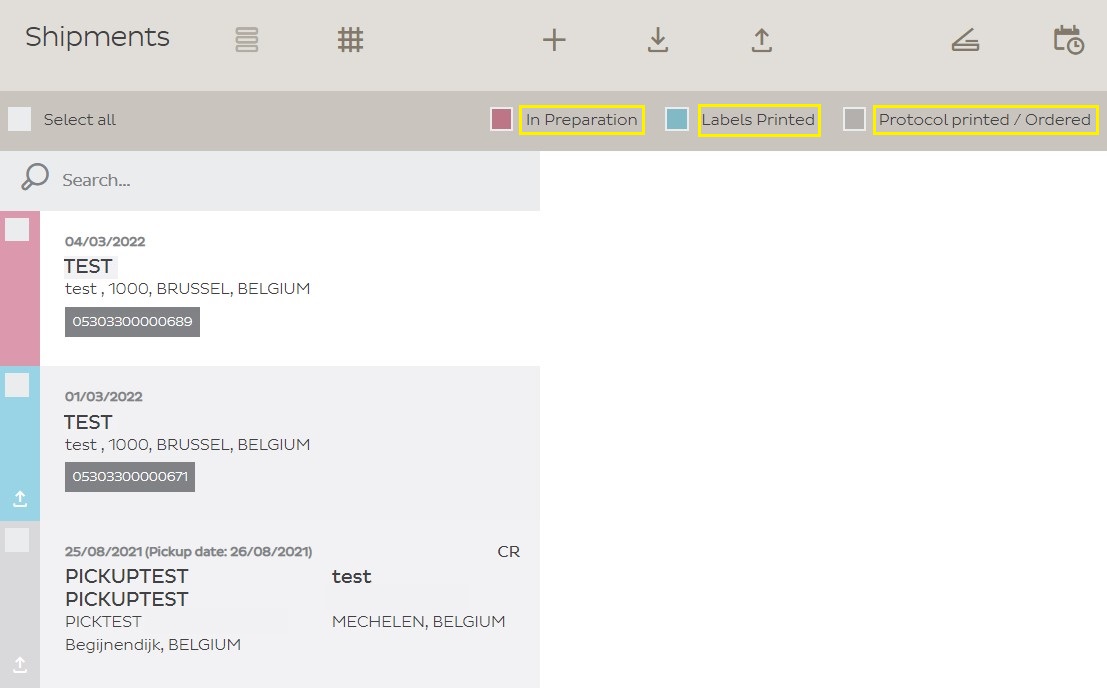Click the search magnifier icon

35,178
